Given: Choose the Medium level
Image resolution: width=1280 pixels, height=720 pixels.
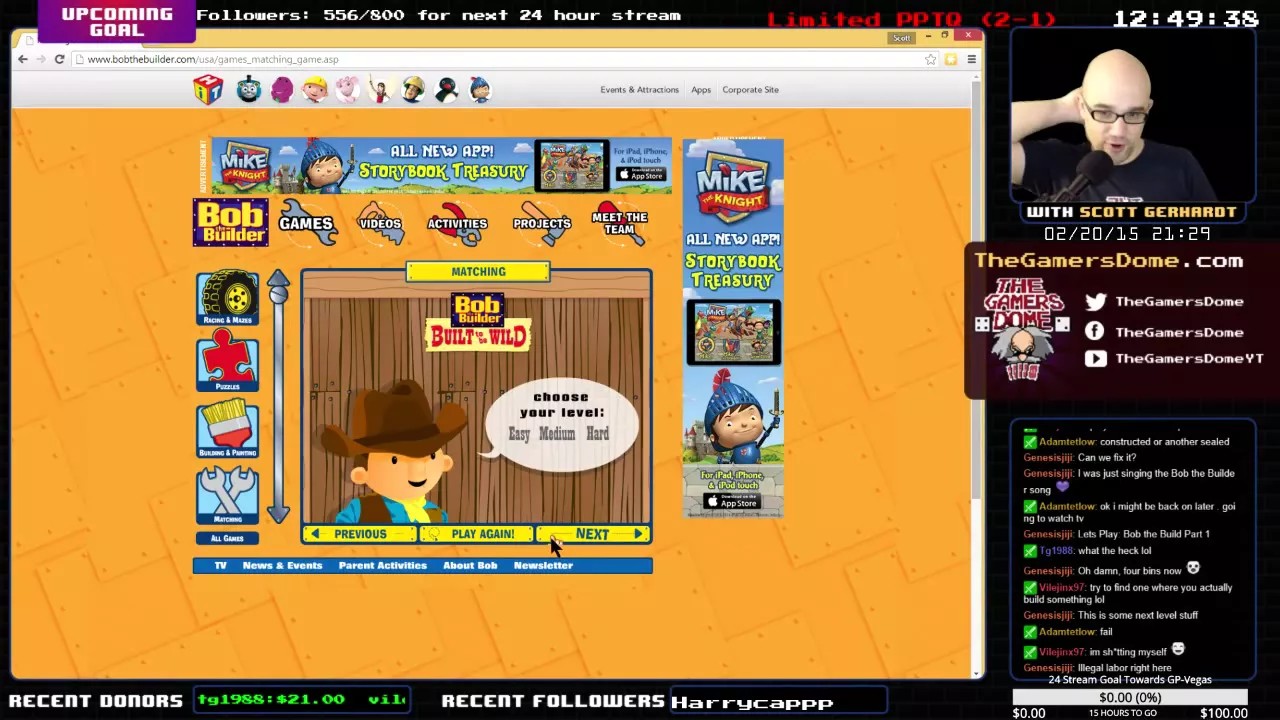Looking at the screenshot, I should [x=557, y=433].
